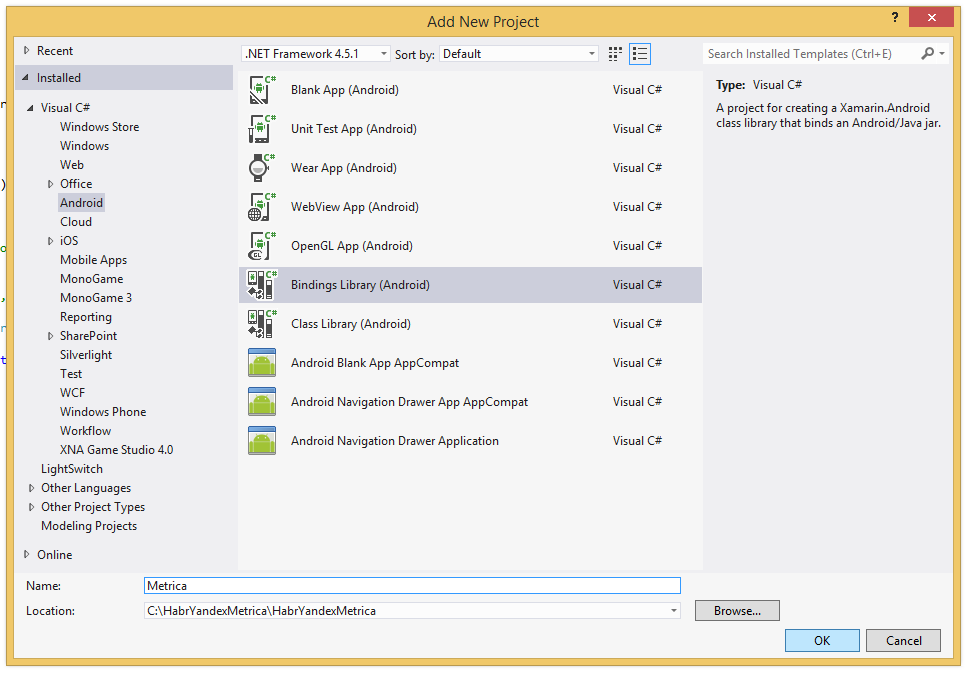Select Android Navigation Drawer Application name

[394, 441]
